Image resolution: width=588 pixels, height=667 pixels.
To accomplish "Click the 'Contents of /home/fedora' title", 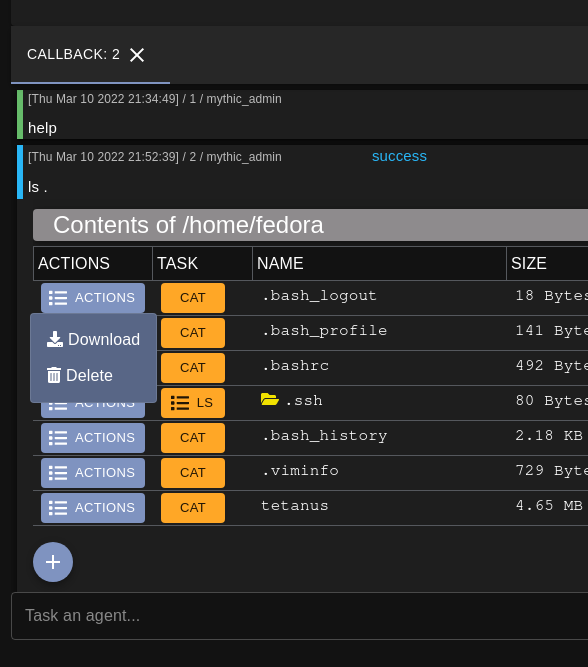I will (x=188, y=225).
